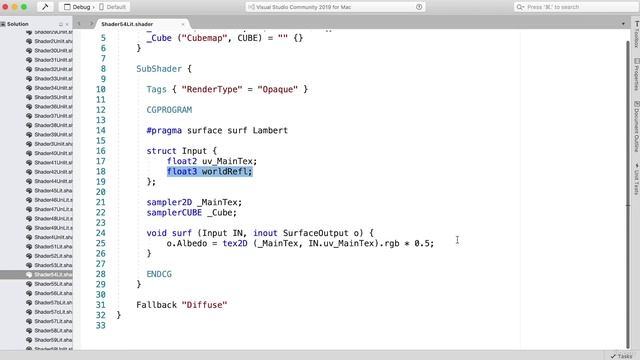Click the shader file icon of Shader37Unlit
This screenshot has width=640, height=360.
29,116
